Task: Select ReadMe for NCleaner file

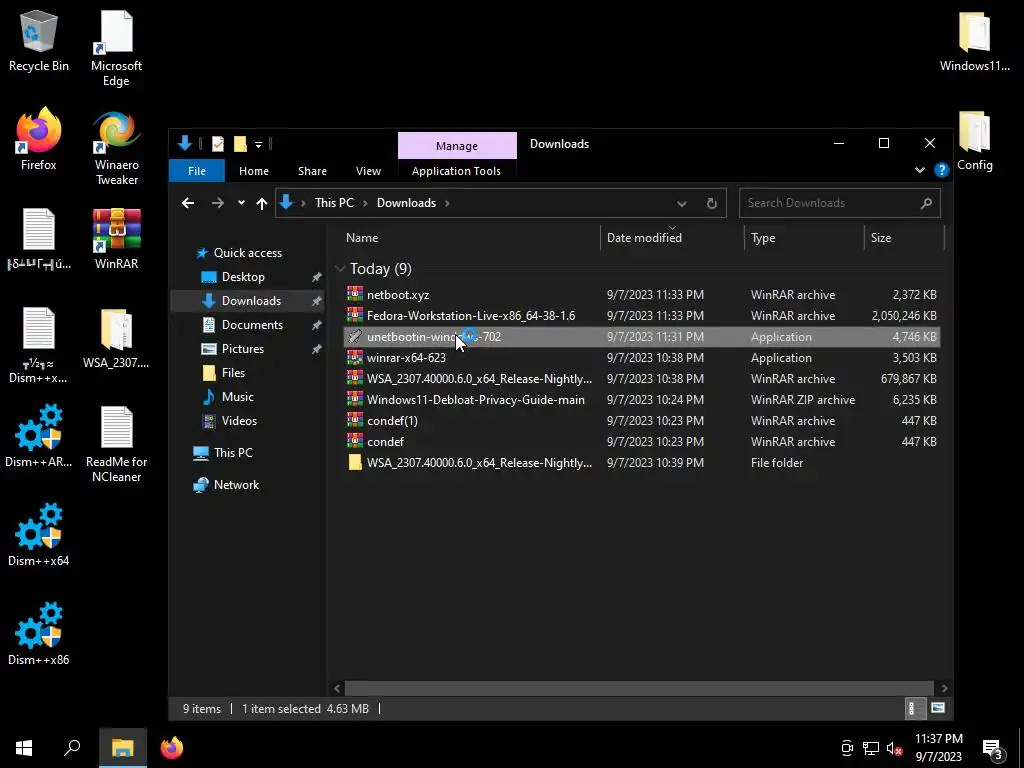Action: (x=116, y=444)
